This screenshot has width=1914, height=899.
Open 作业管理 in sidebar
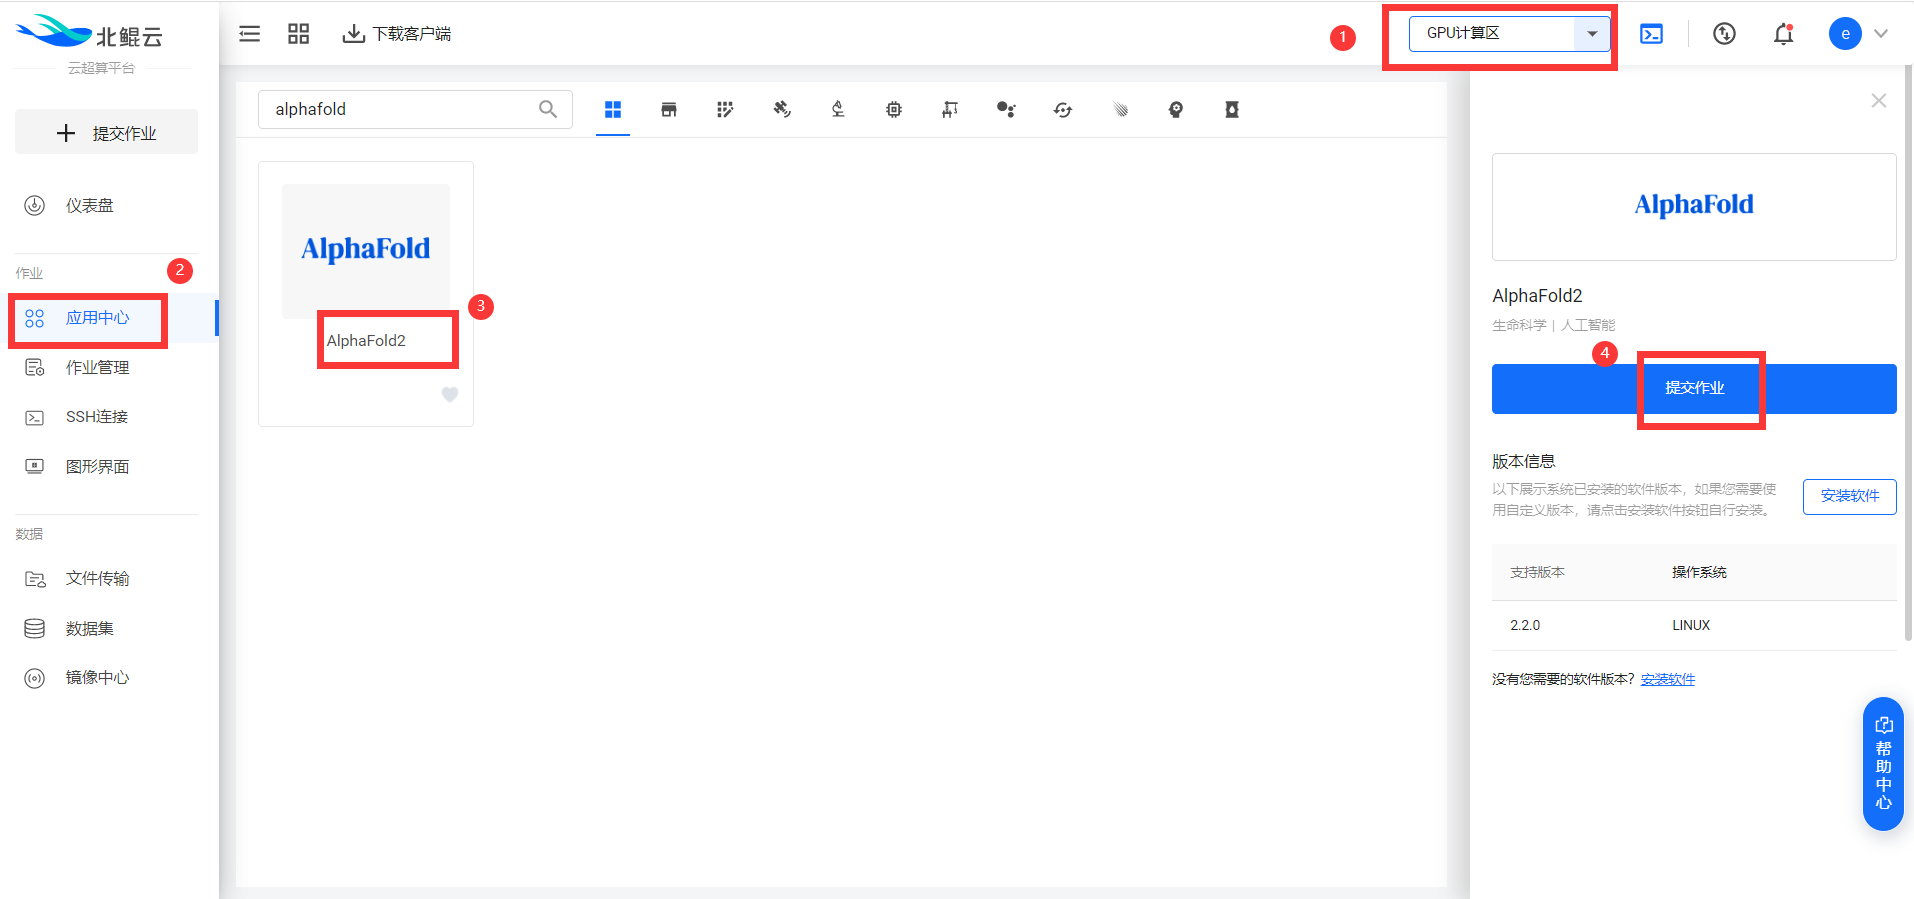click(x=98, y=368)
